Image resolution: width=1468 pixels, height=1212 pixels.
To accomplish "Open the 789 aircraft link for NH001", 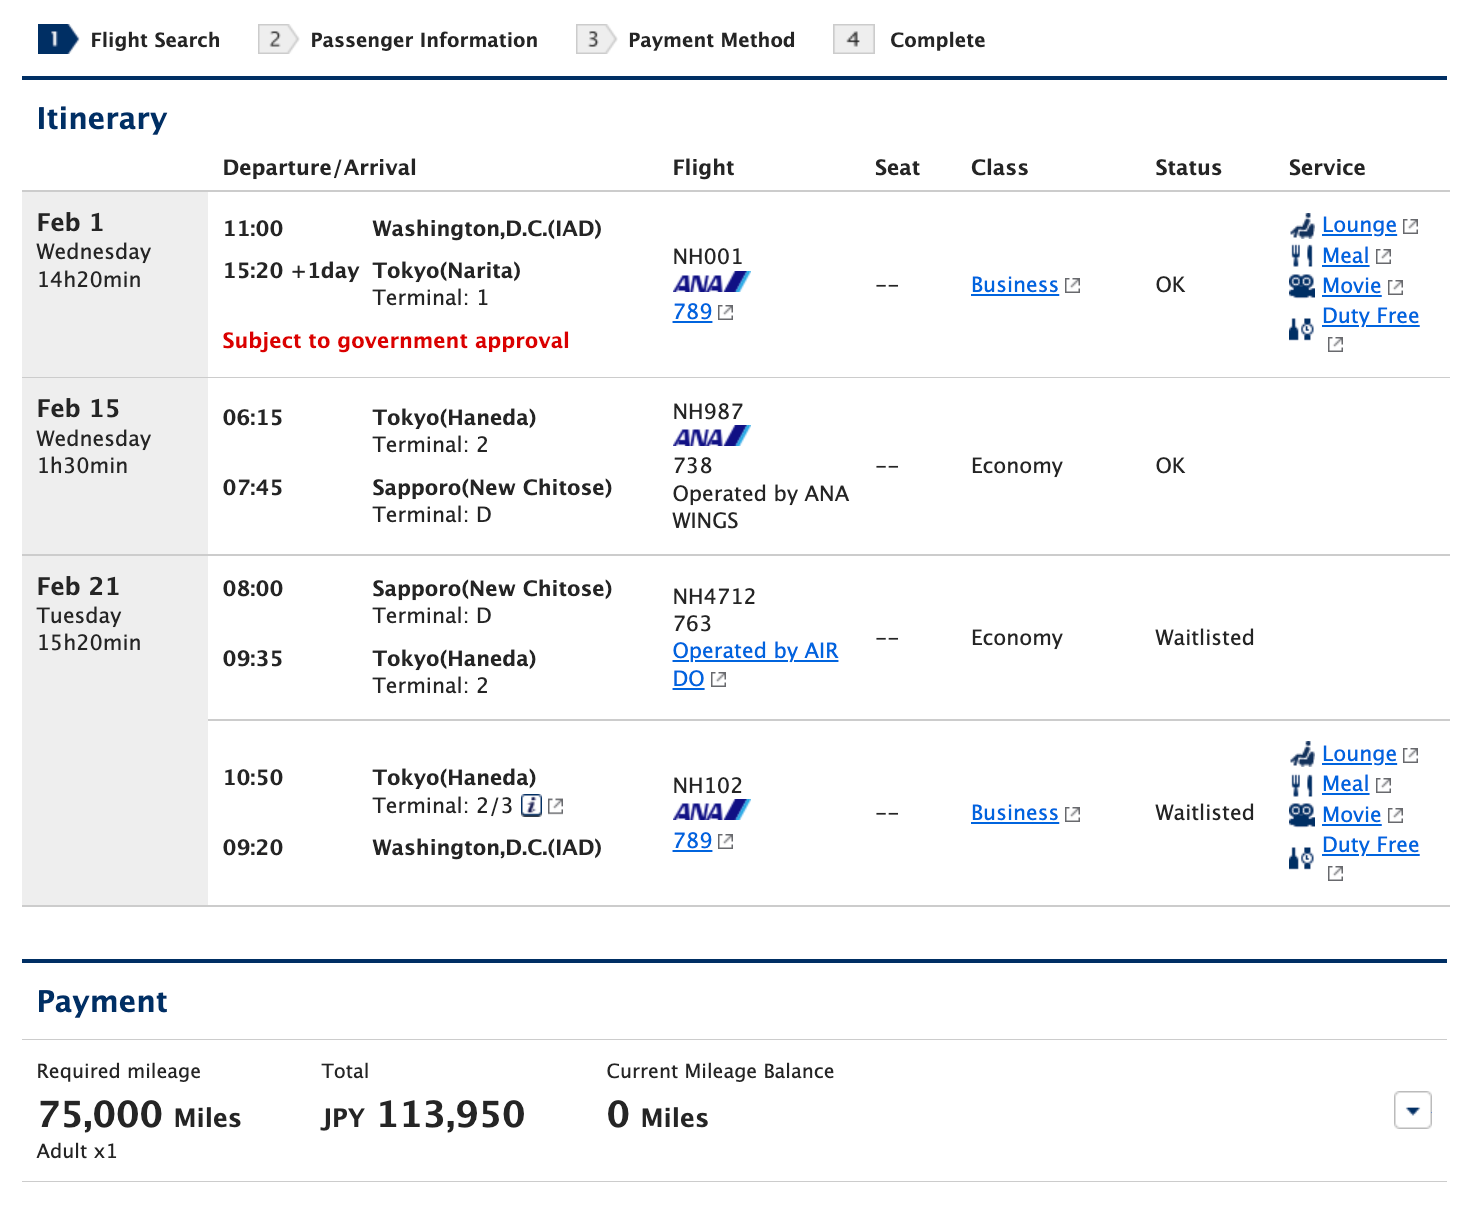I will pyautogui.click(x=692, y=312).
